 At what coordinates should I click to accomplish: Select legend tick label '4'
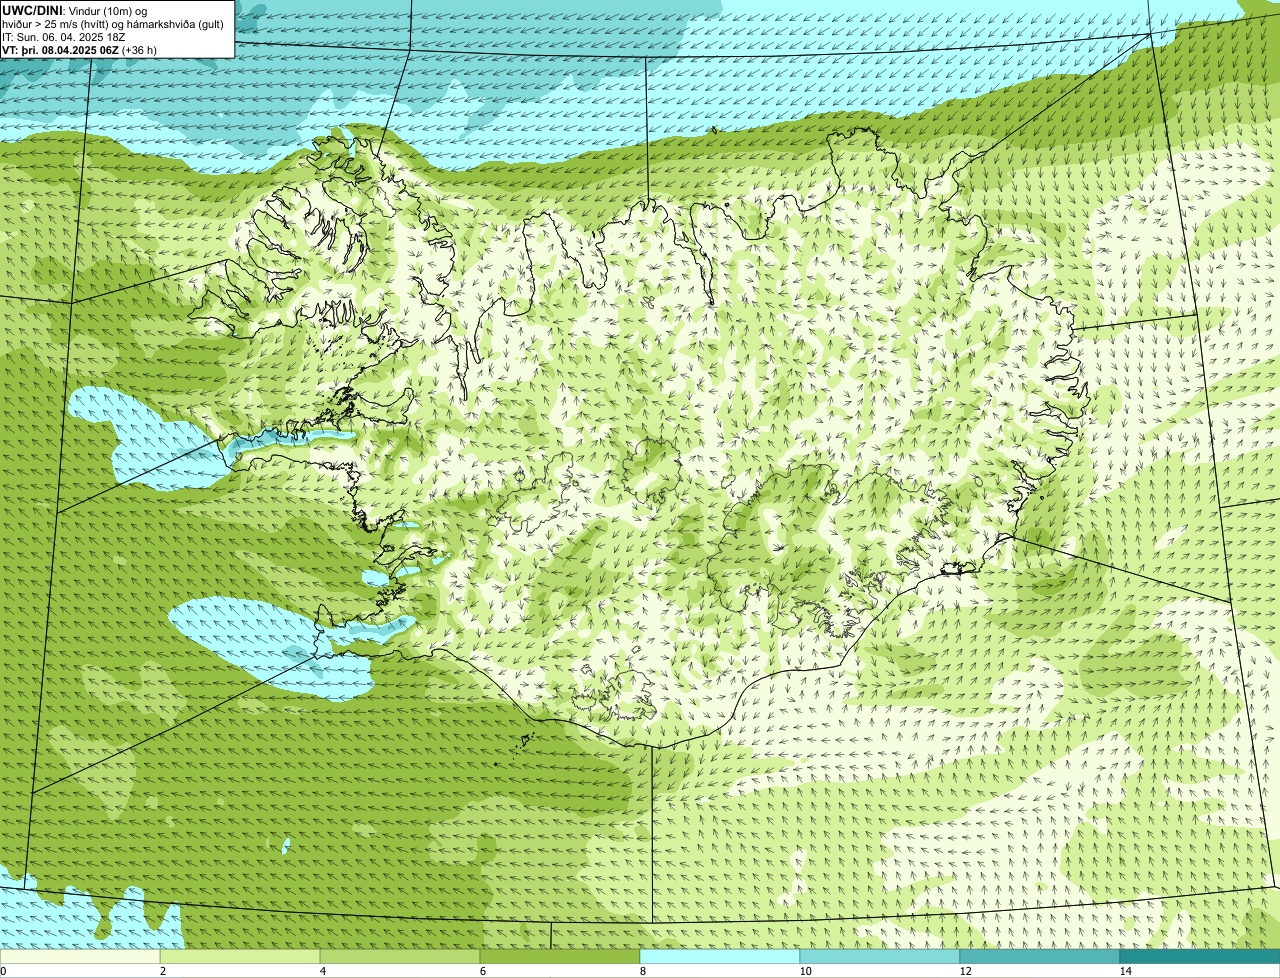pos(322,971)
